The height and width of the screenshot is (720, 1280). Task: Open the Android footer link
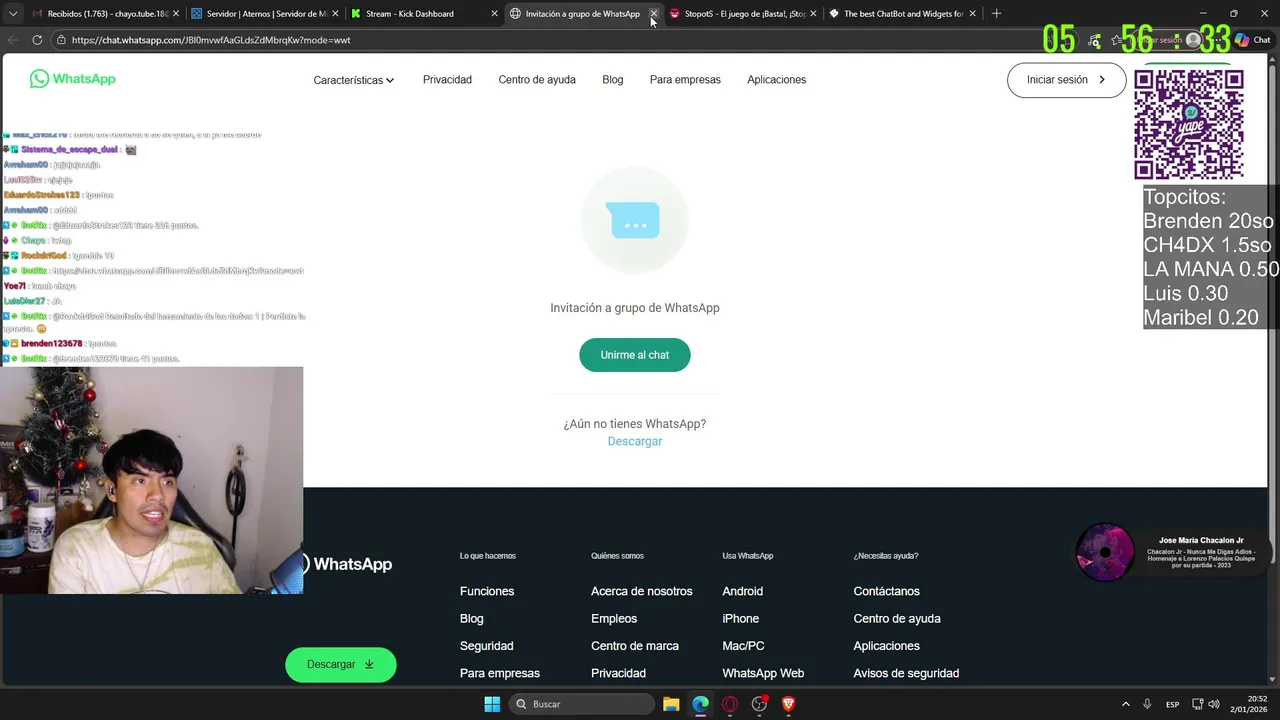(742, 591)
